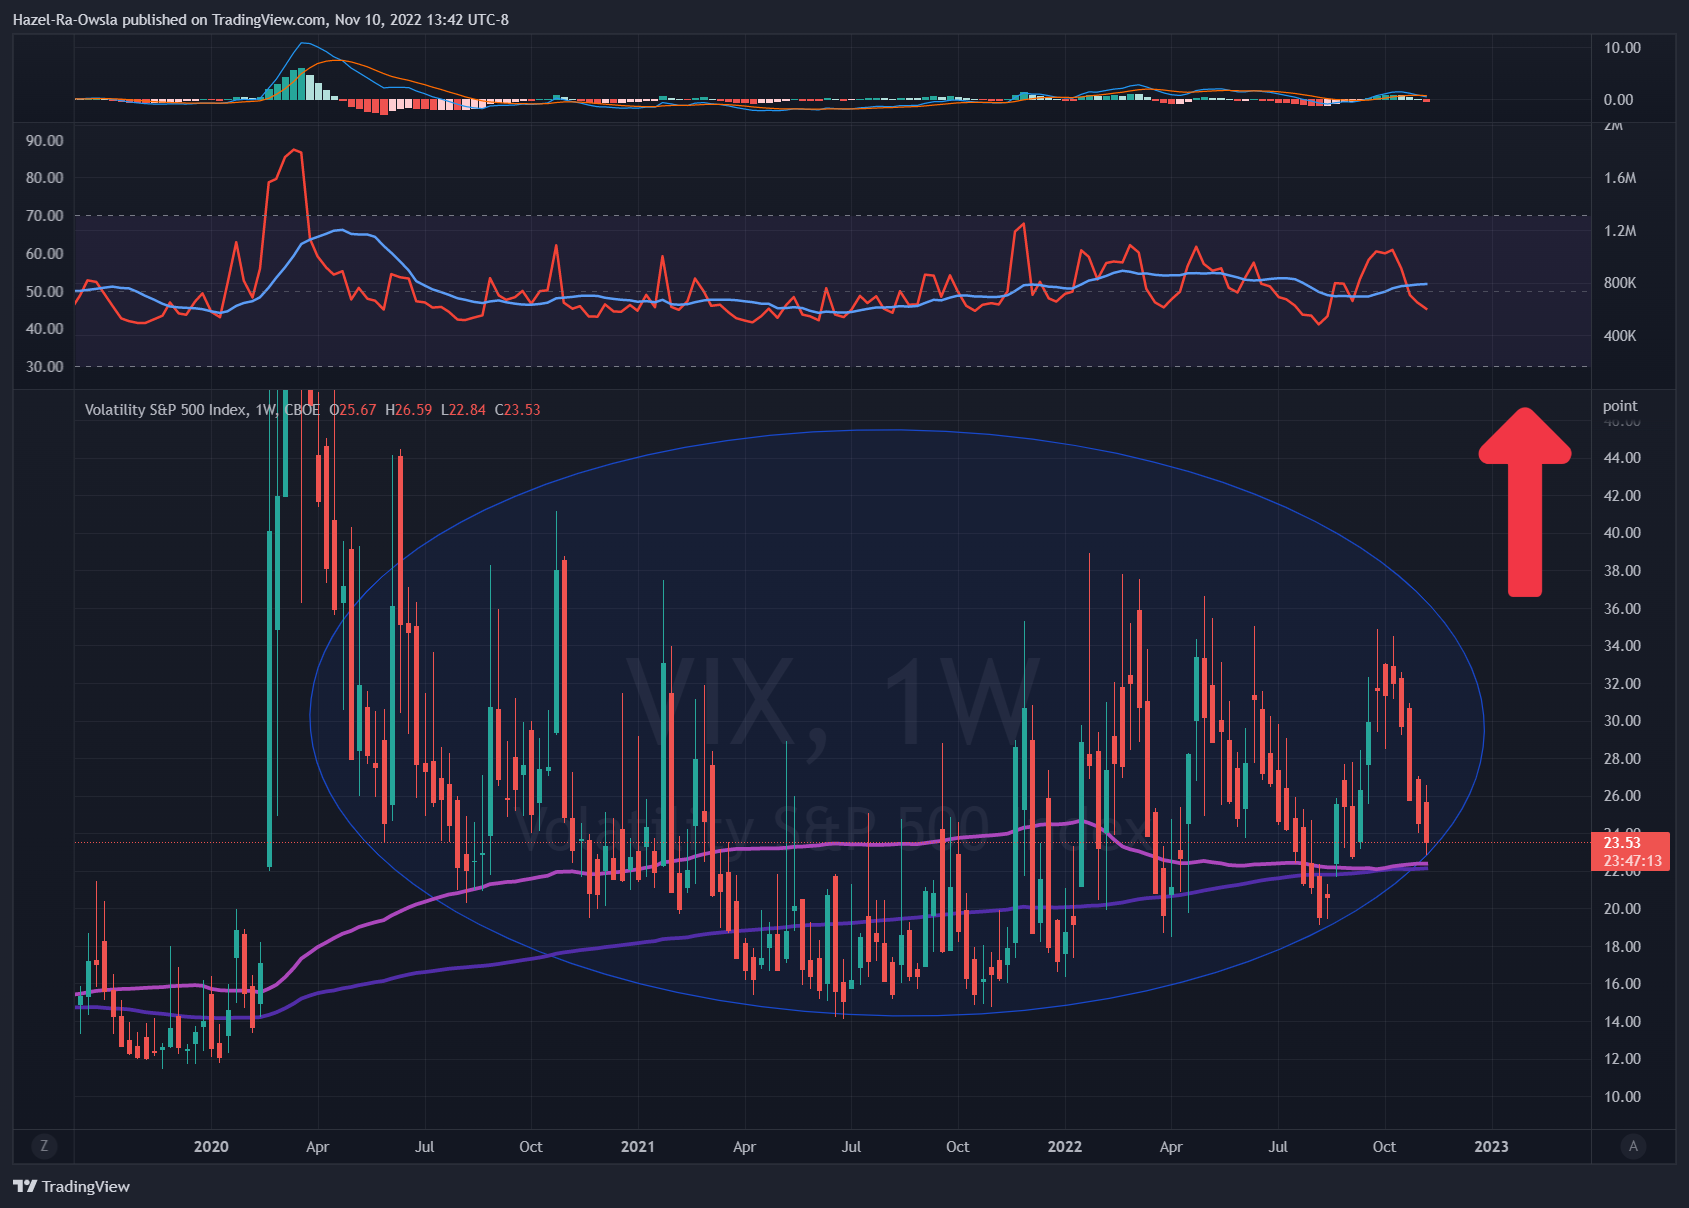This screenshot has height=1208, width=1689.
Task: Click the MACD 0.00 scale label
Action: coord(1618,100)
